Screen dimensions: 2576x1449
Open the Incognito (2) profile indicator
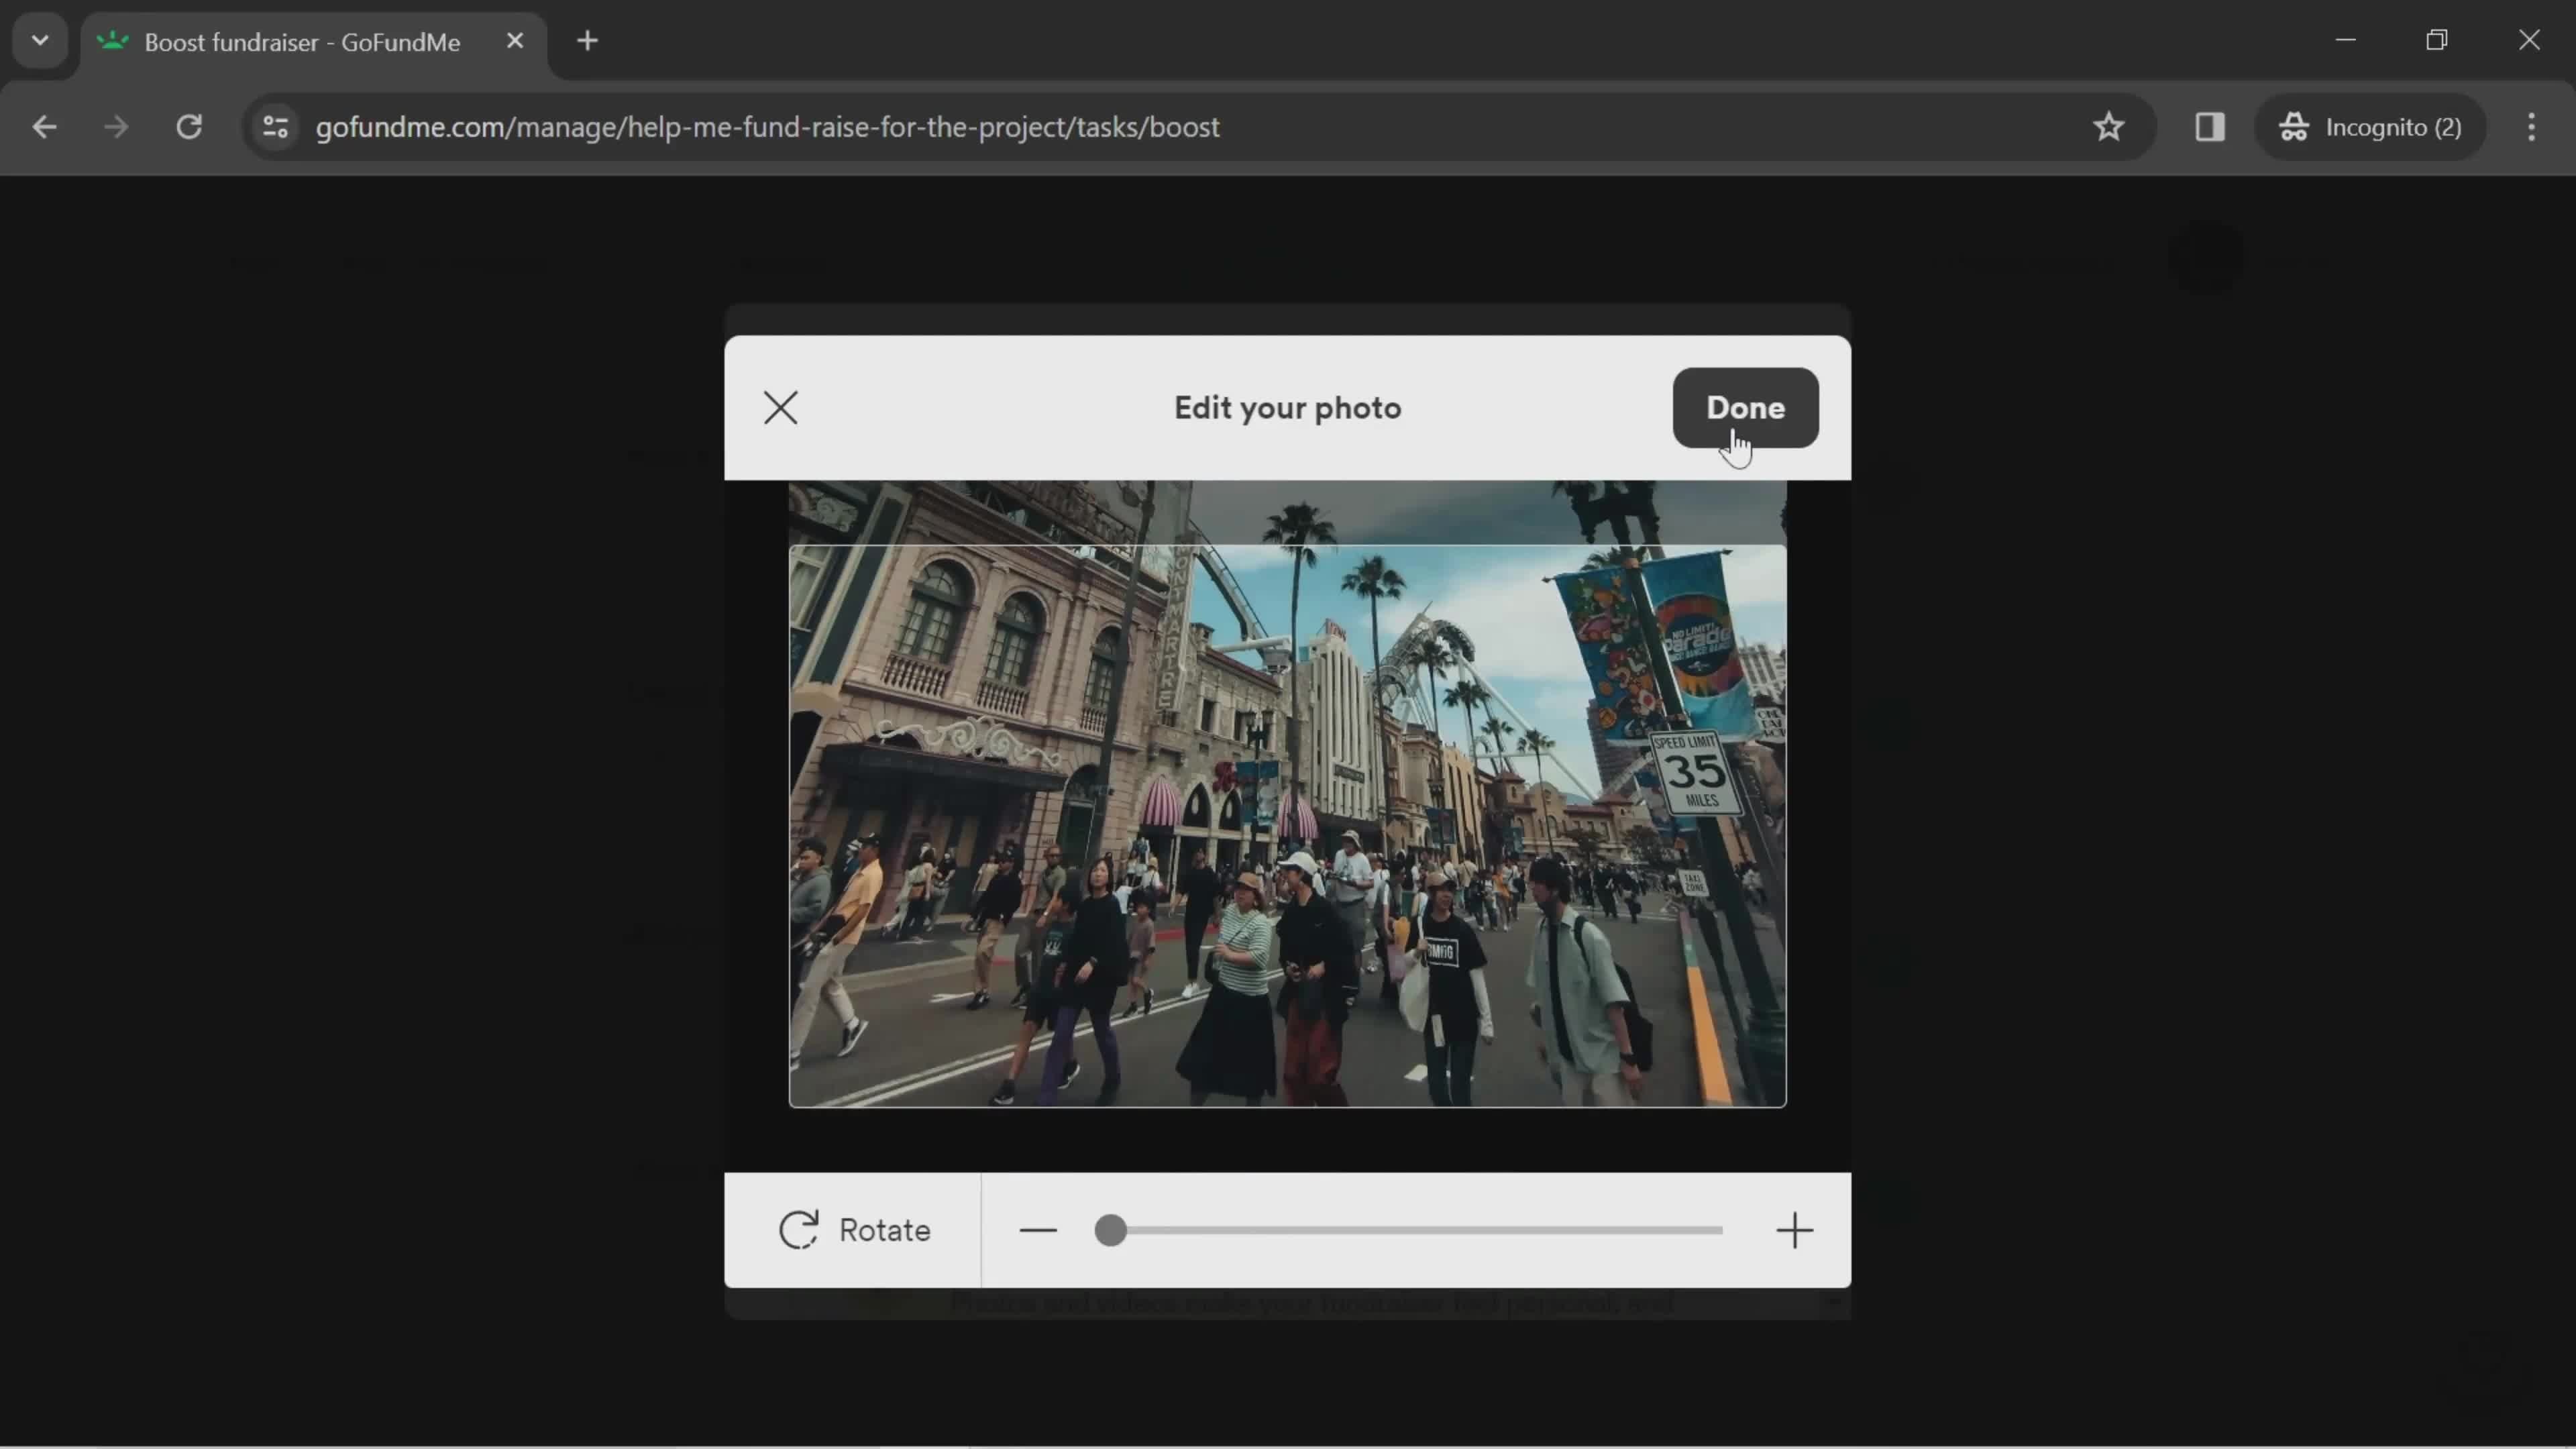click(x=2370, y=127)
